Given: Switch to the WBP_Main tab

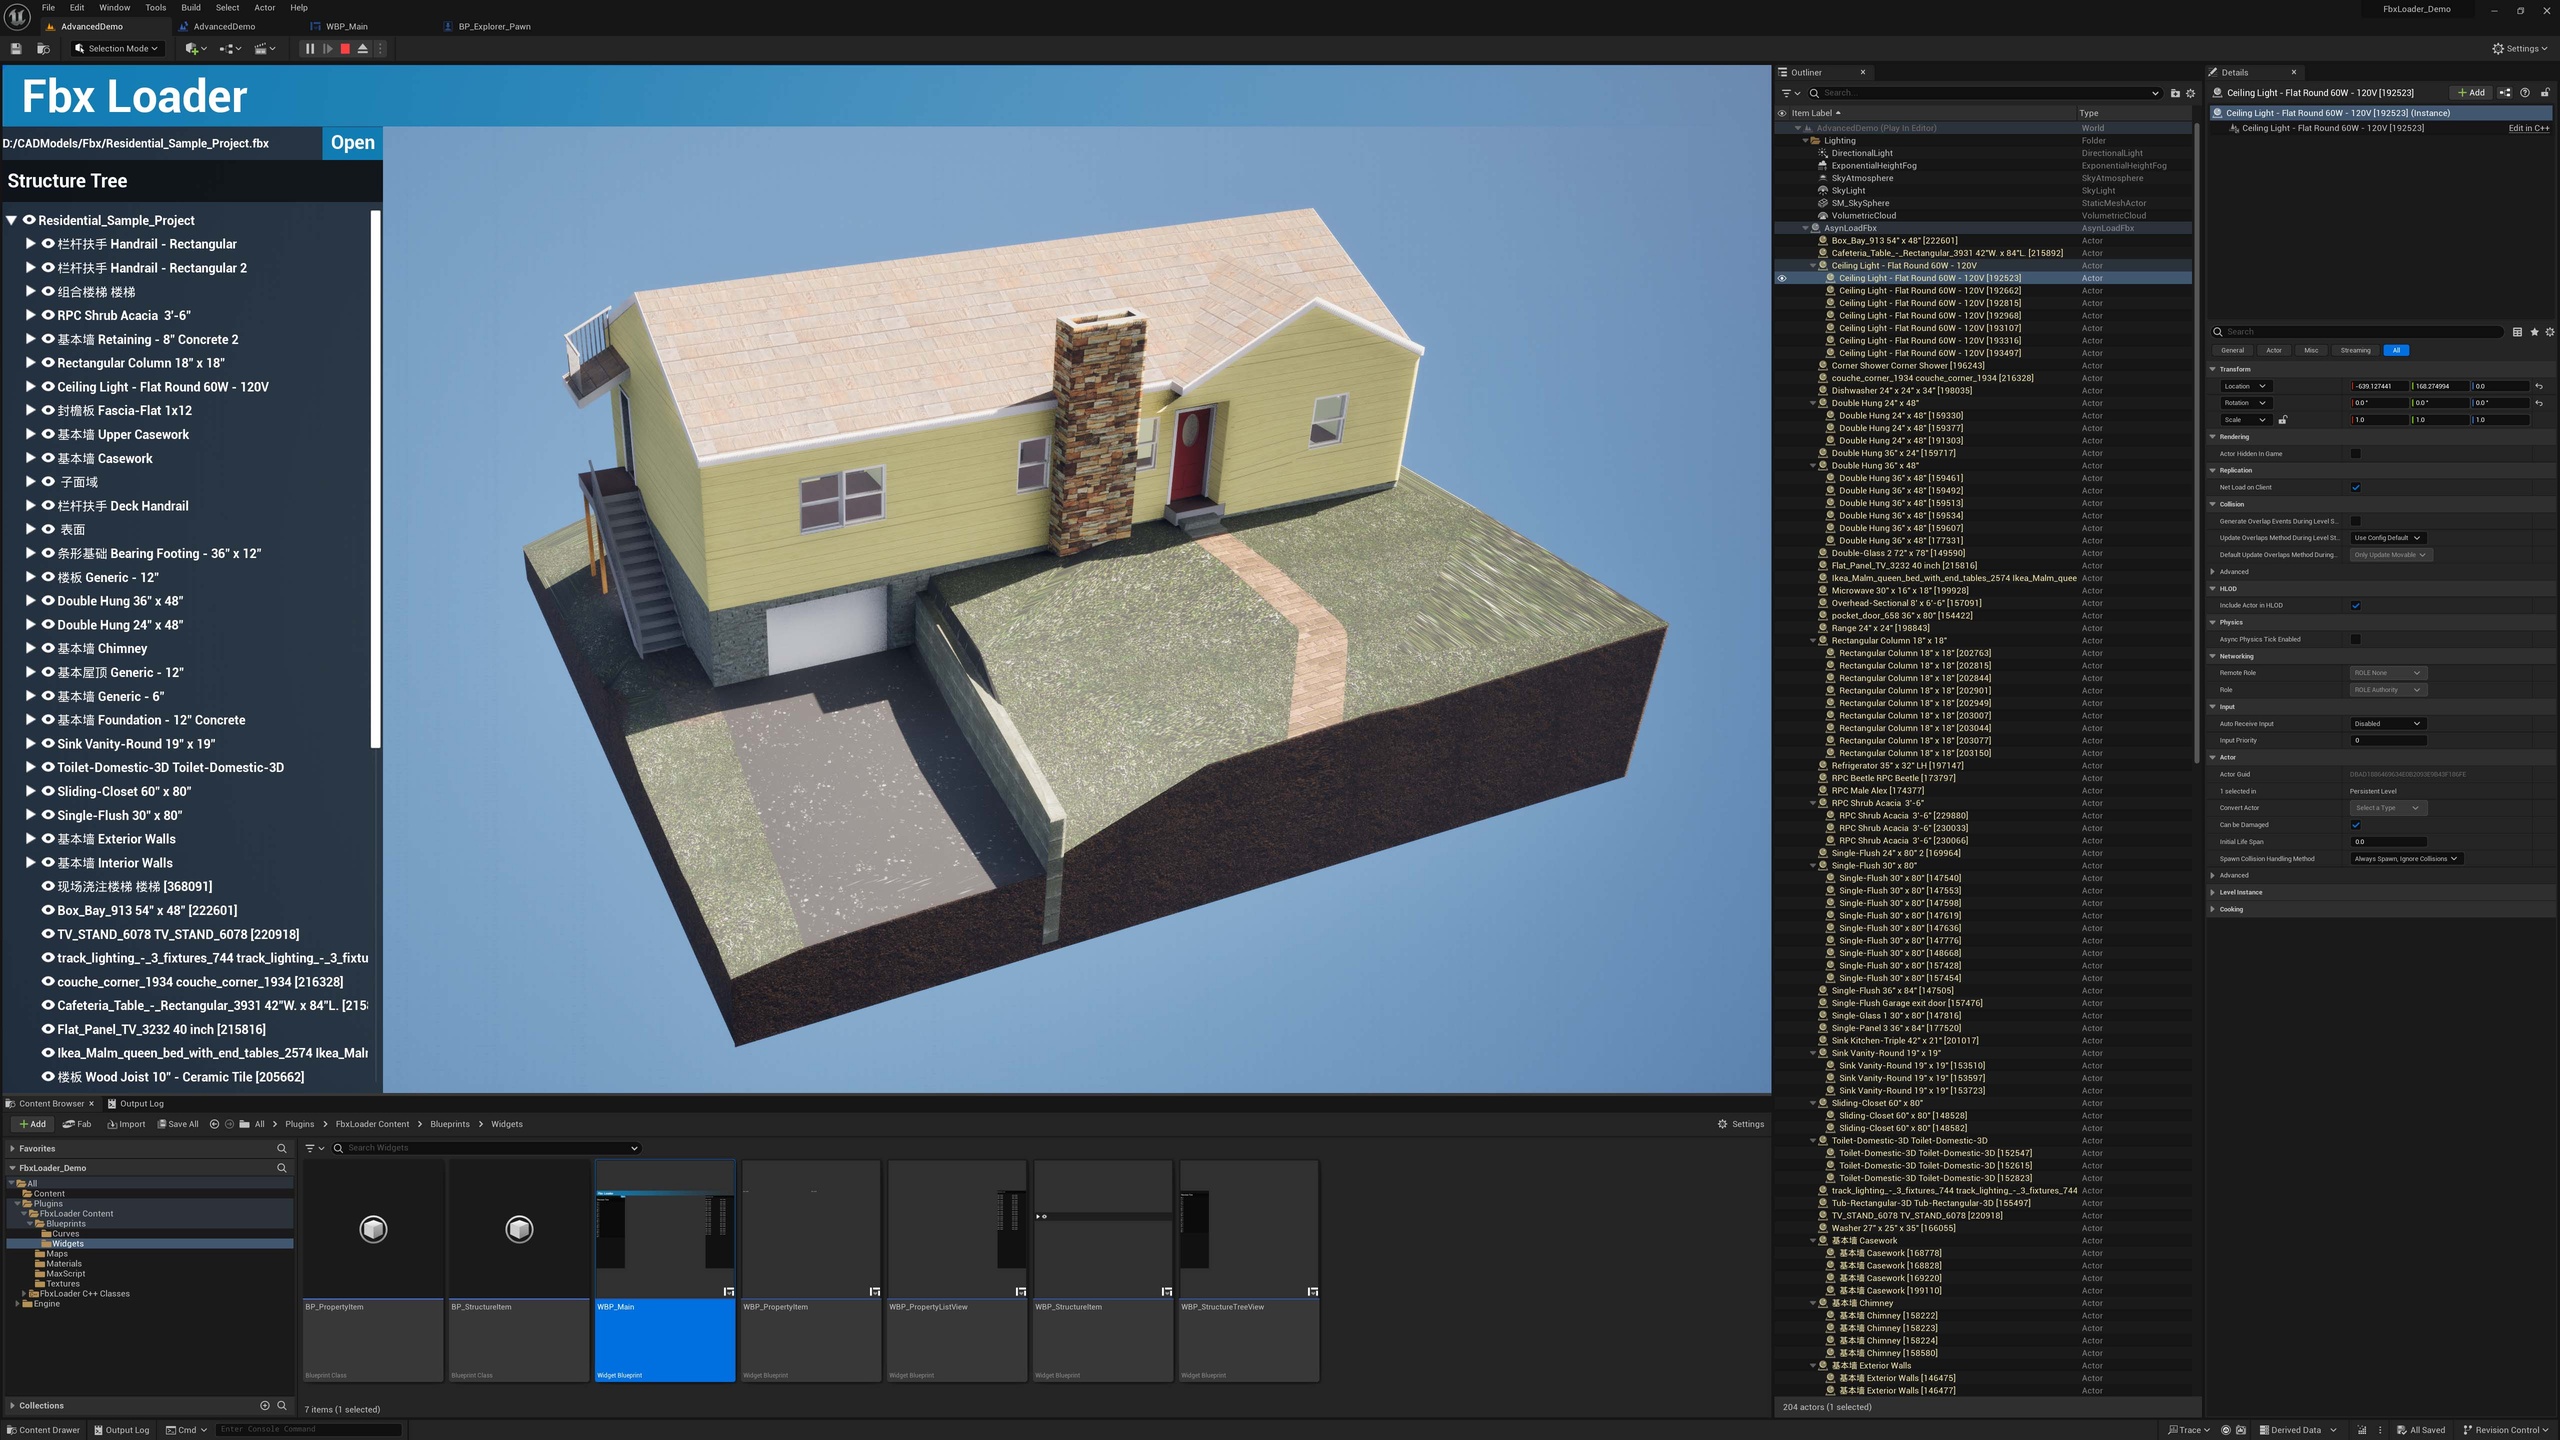Looking at the screenshot, I should (347, 27).
